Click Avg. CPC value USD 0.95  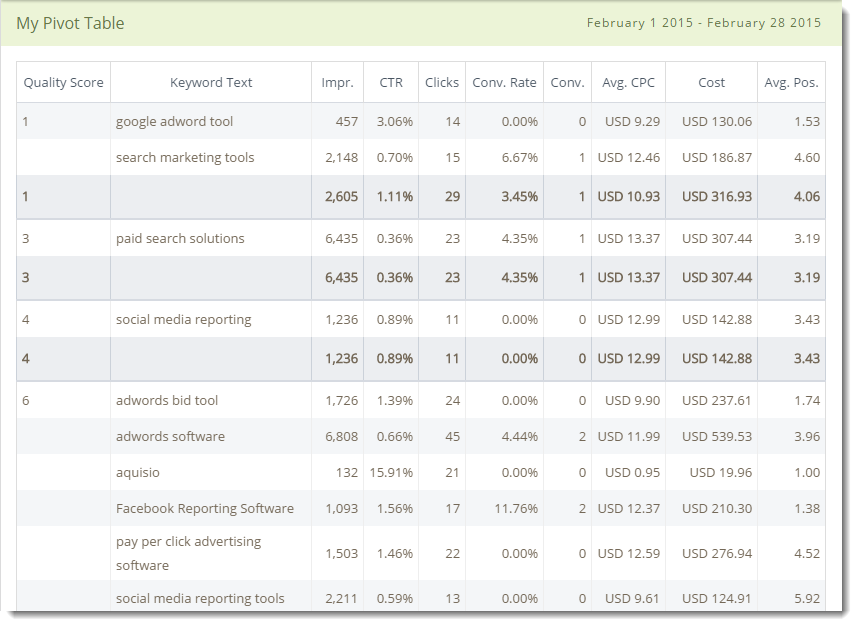pos(632,472)
